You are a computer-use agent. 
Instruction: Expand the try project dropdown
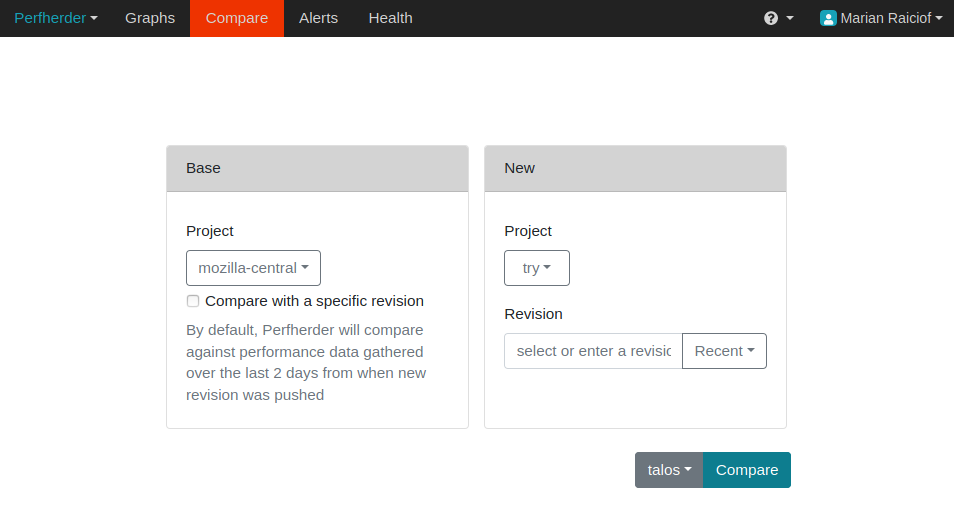pyautogui.click(x=537, y=268)
